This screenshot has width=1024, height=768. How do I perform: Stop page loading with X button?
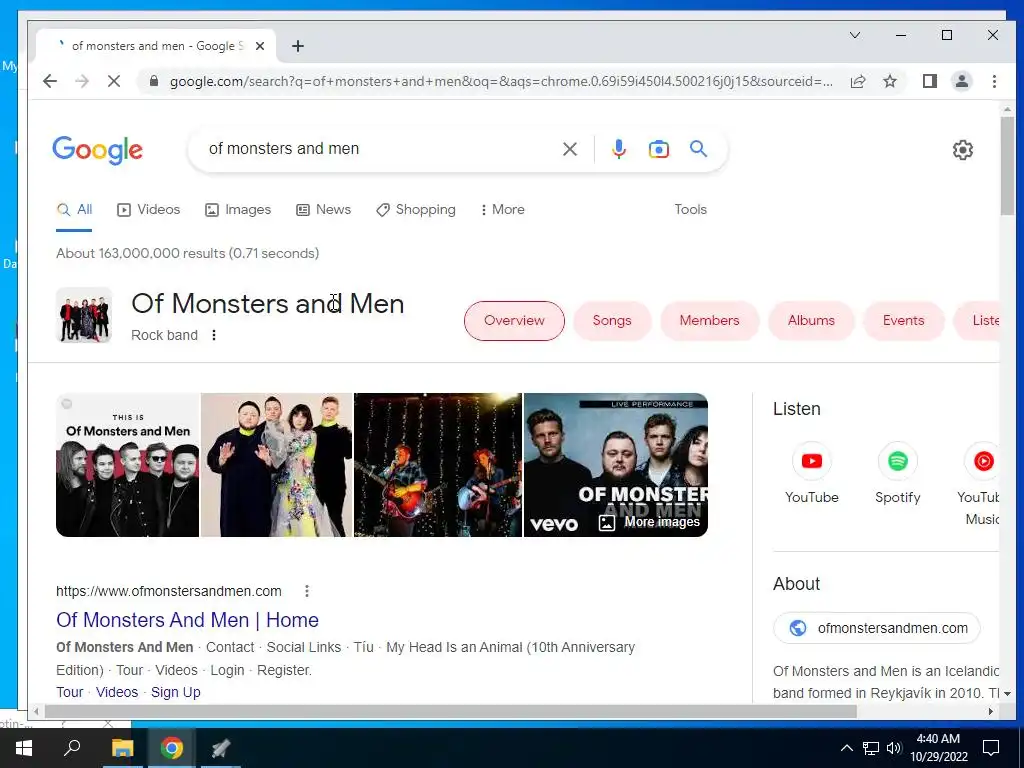tap(114, 81)
